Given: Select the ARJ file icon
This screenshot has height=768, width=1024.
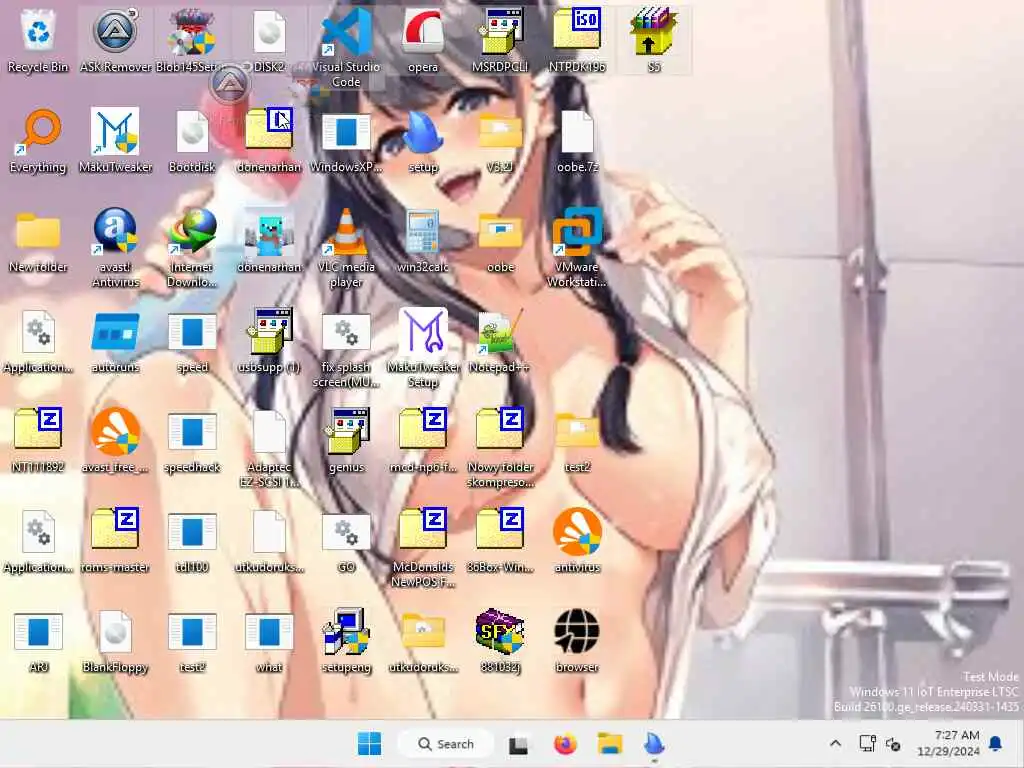Looking at the screenshot, I should pyautogui.click(x=38, y=641).
